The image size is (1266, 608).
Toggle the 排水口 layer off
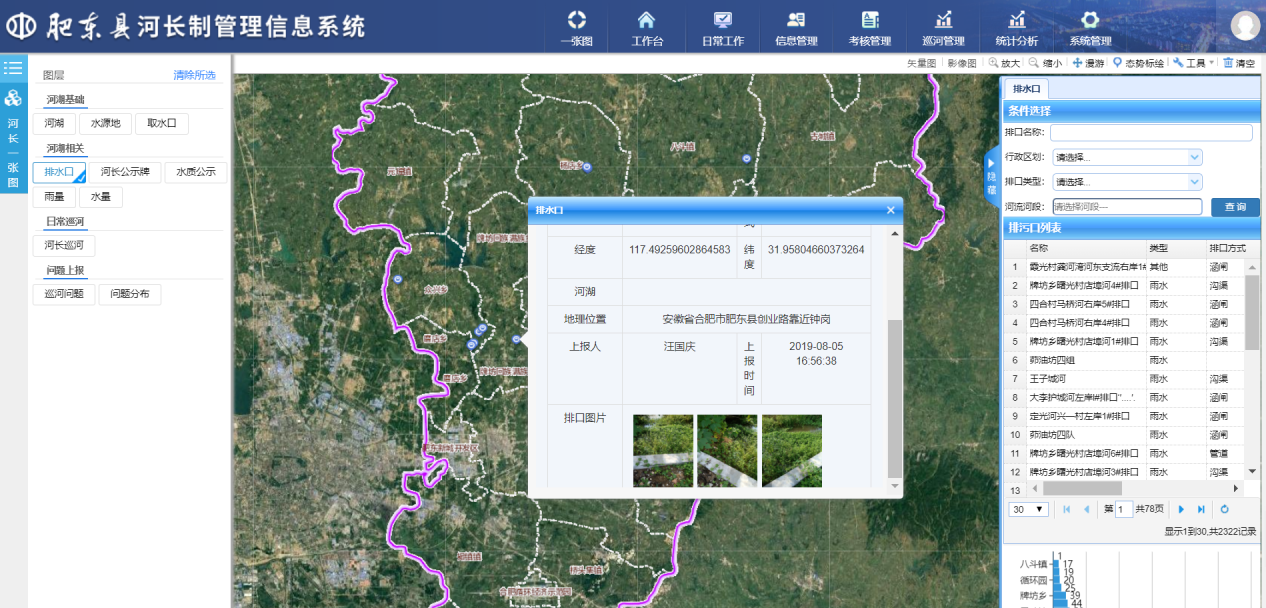(59, 172)
